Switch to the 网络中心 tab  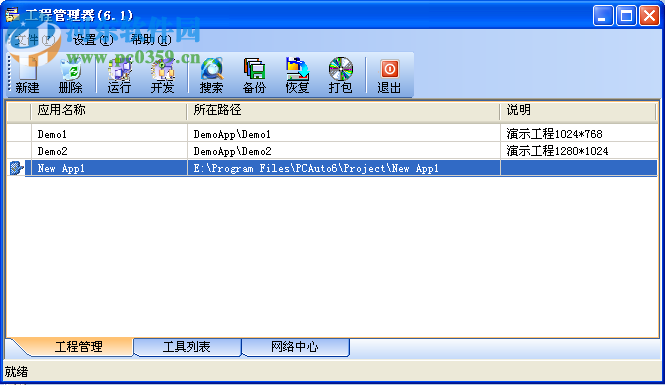[x=295, y=347]
